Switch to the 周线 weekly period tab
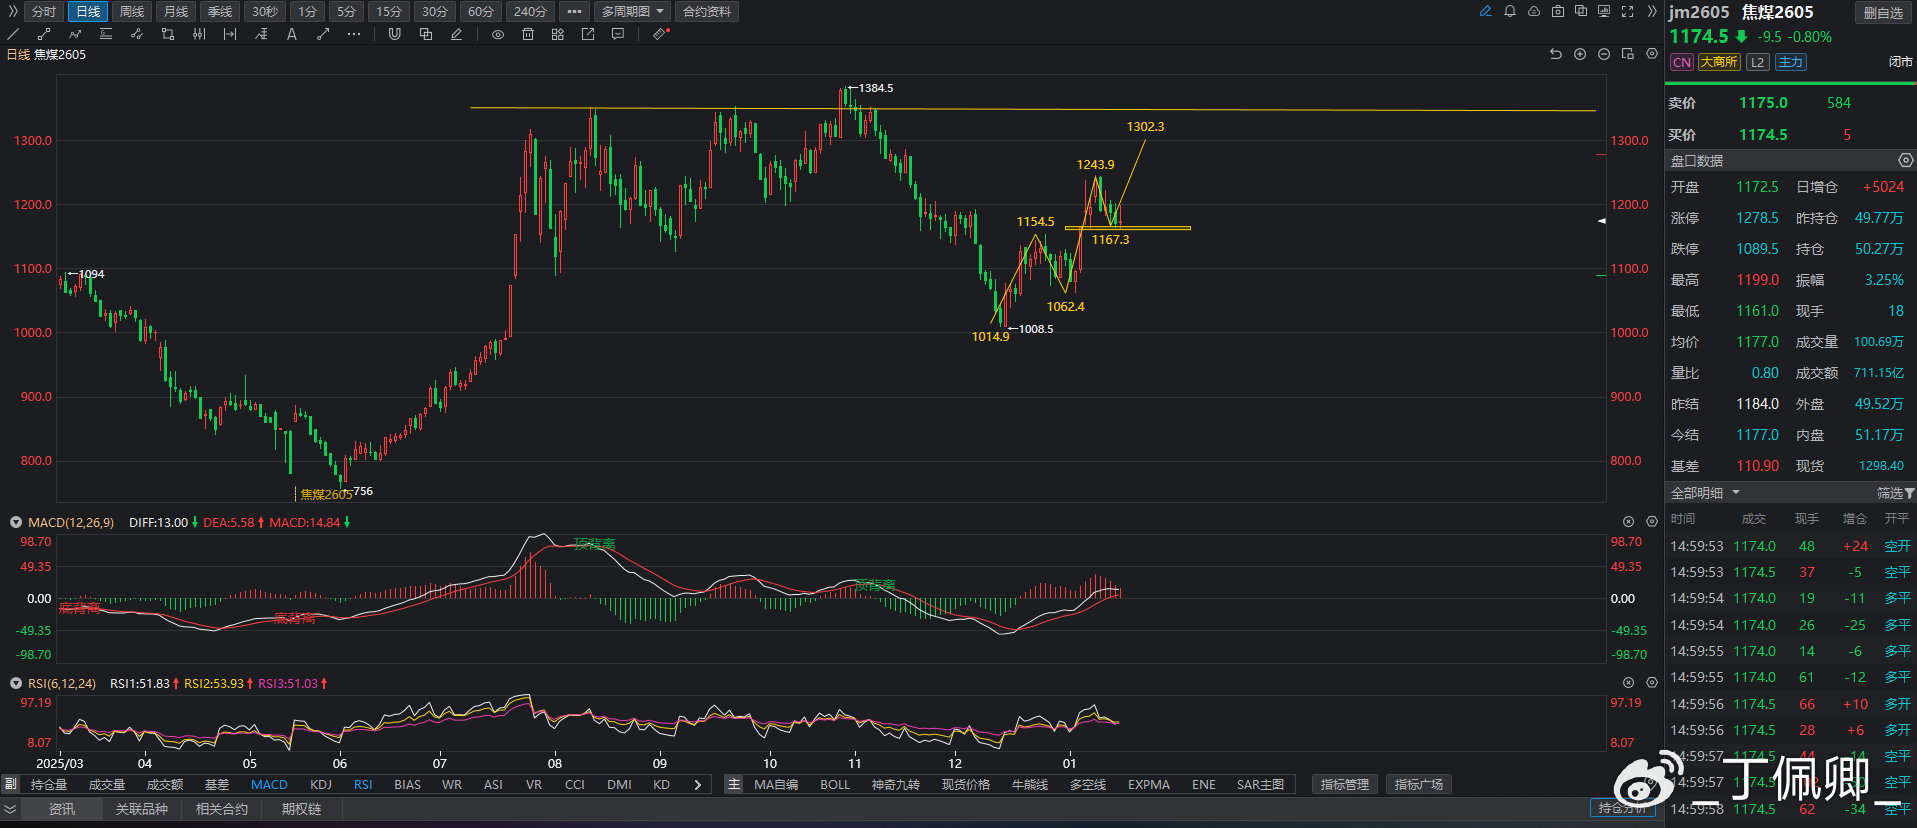This screenshot has height=828, width=1917. click(132, 12)
